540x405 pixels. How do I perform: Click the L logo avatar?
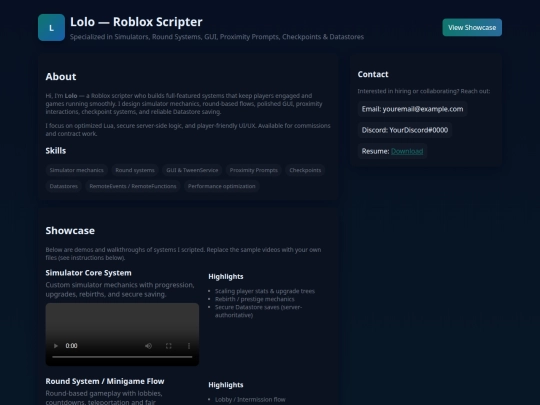coord(51,28)
